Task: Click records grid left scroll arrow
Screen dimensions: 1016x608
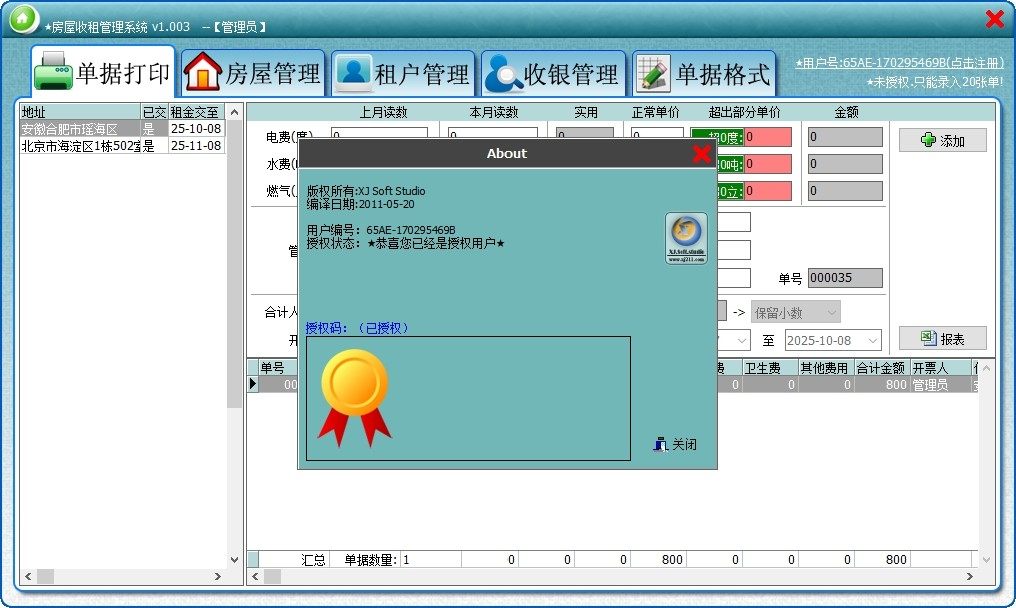Action: pos(255,576)
